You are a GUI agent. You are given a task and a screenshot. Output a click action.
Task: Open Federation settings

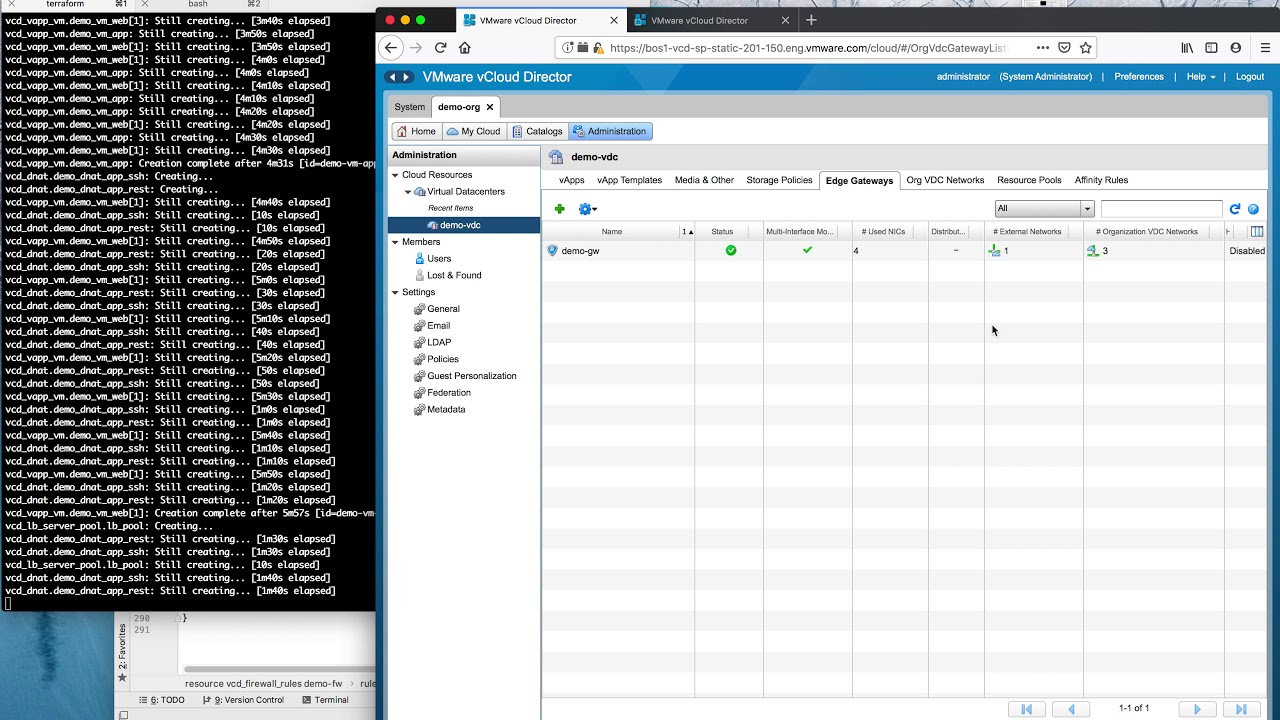(x=448, y=393)
